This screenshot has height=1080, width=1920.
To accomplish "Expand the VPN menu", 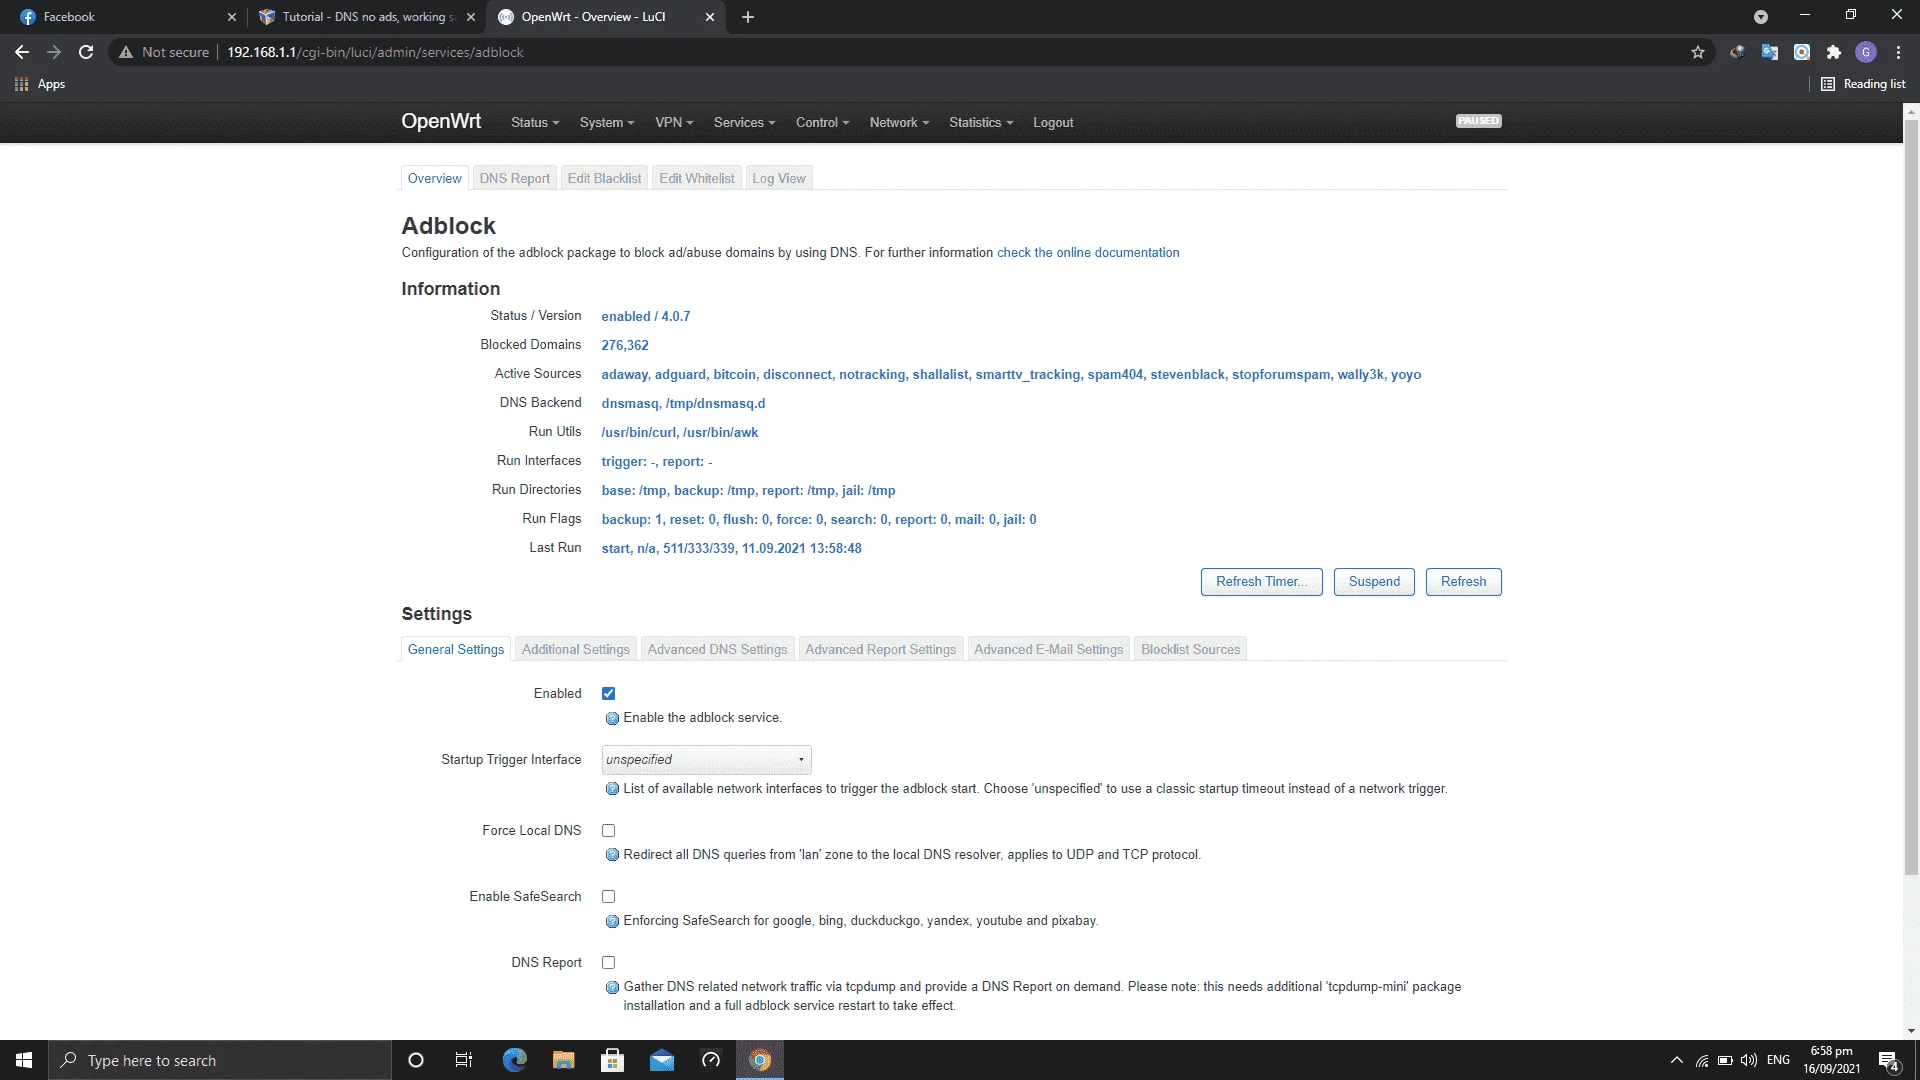I will pos(674,122).
